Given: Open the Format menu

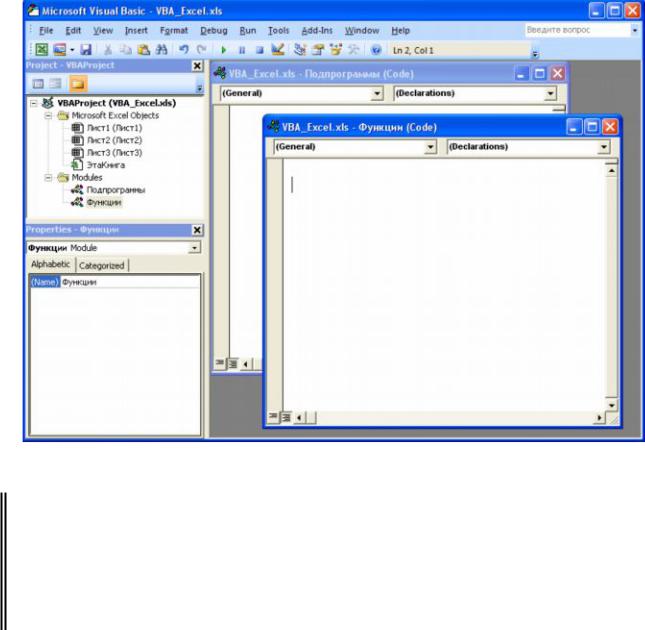Looking at the screenshot, I should [174, 30].
